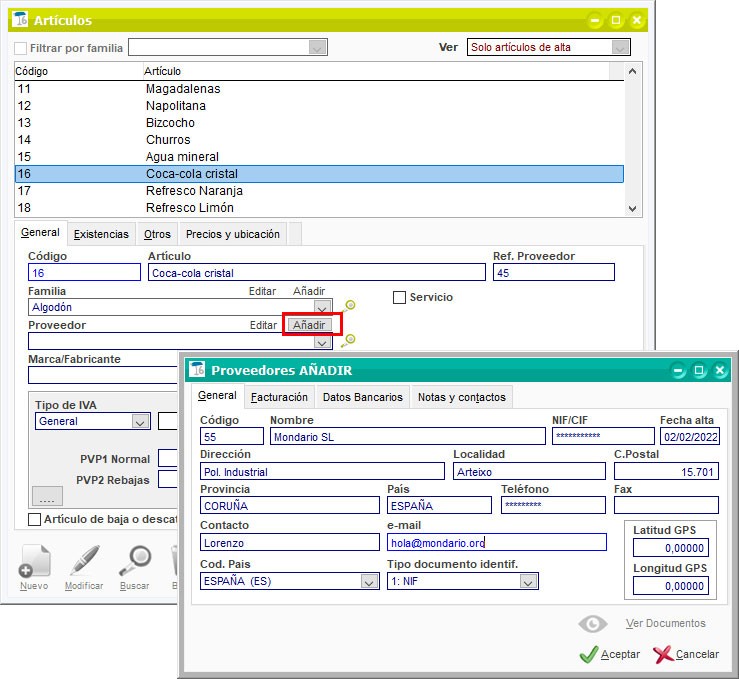Select the General tab in Proveedores window
This screenshot has width=739, height=679.
[217, 396]
